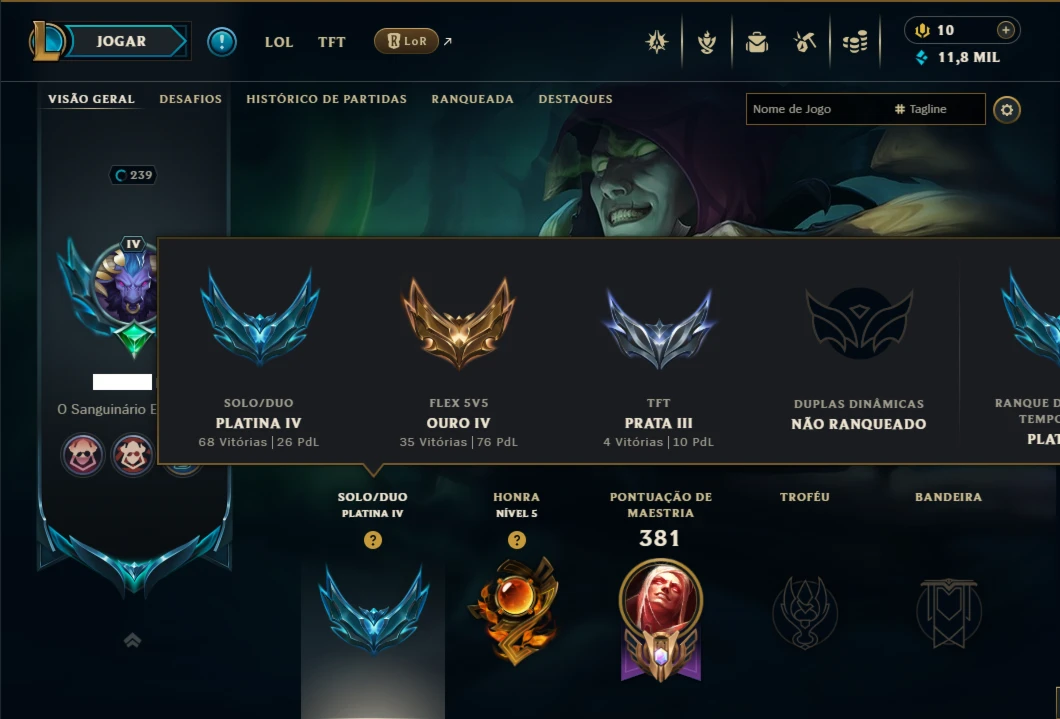Screen dimensions: 1060x719
Task: Open the Clash tournament icon
Action: pos(707,42)
